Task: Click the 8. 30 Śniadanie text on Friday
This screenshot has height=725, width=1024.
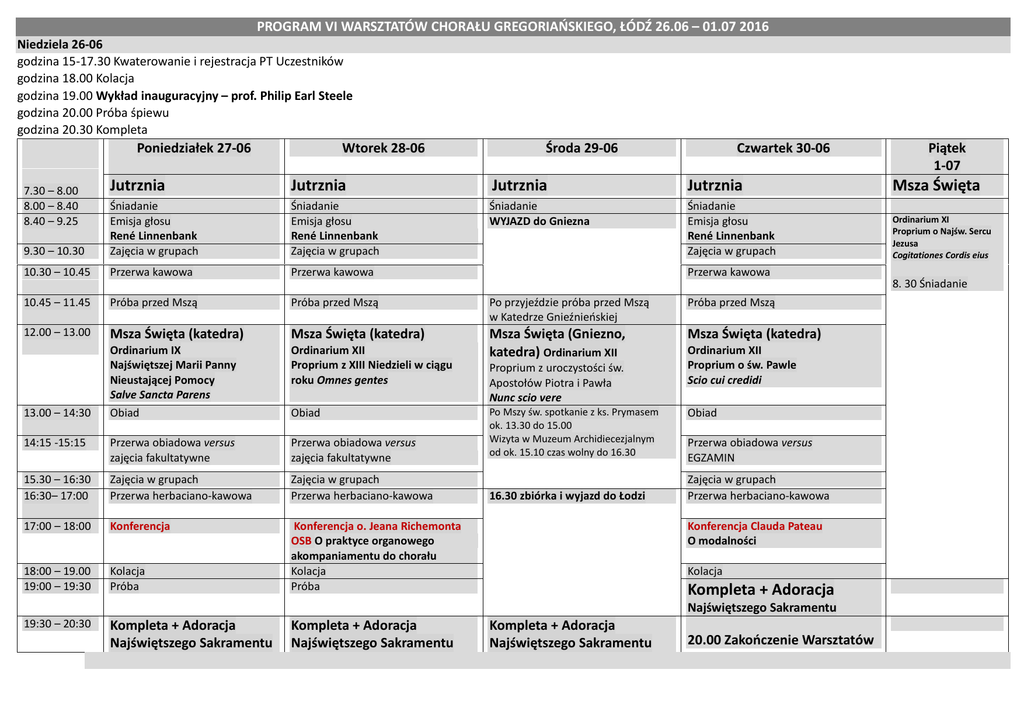Action: pyautogui.click(x=929, y=284)
